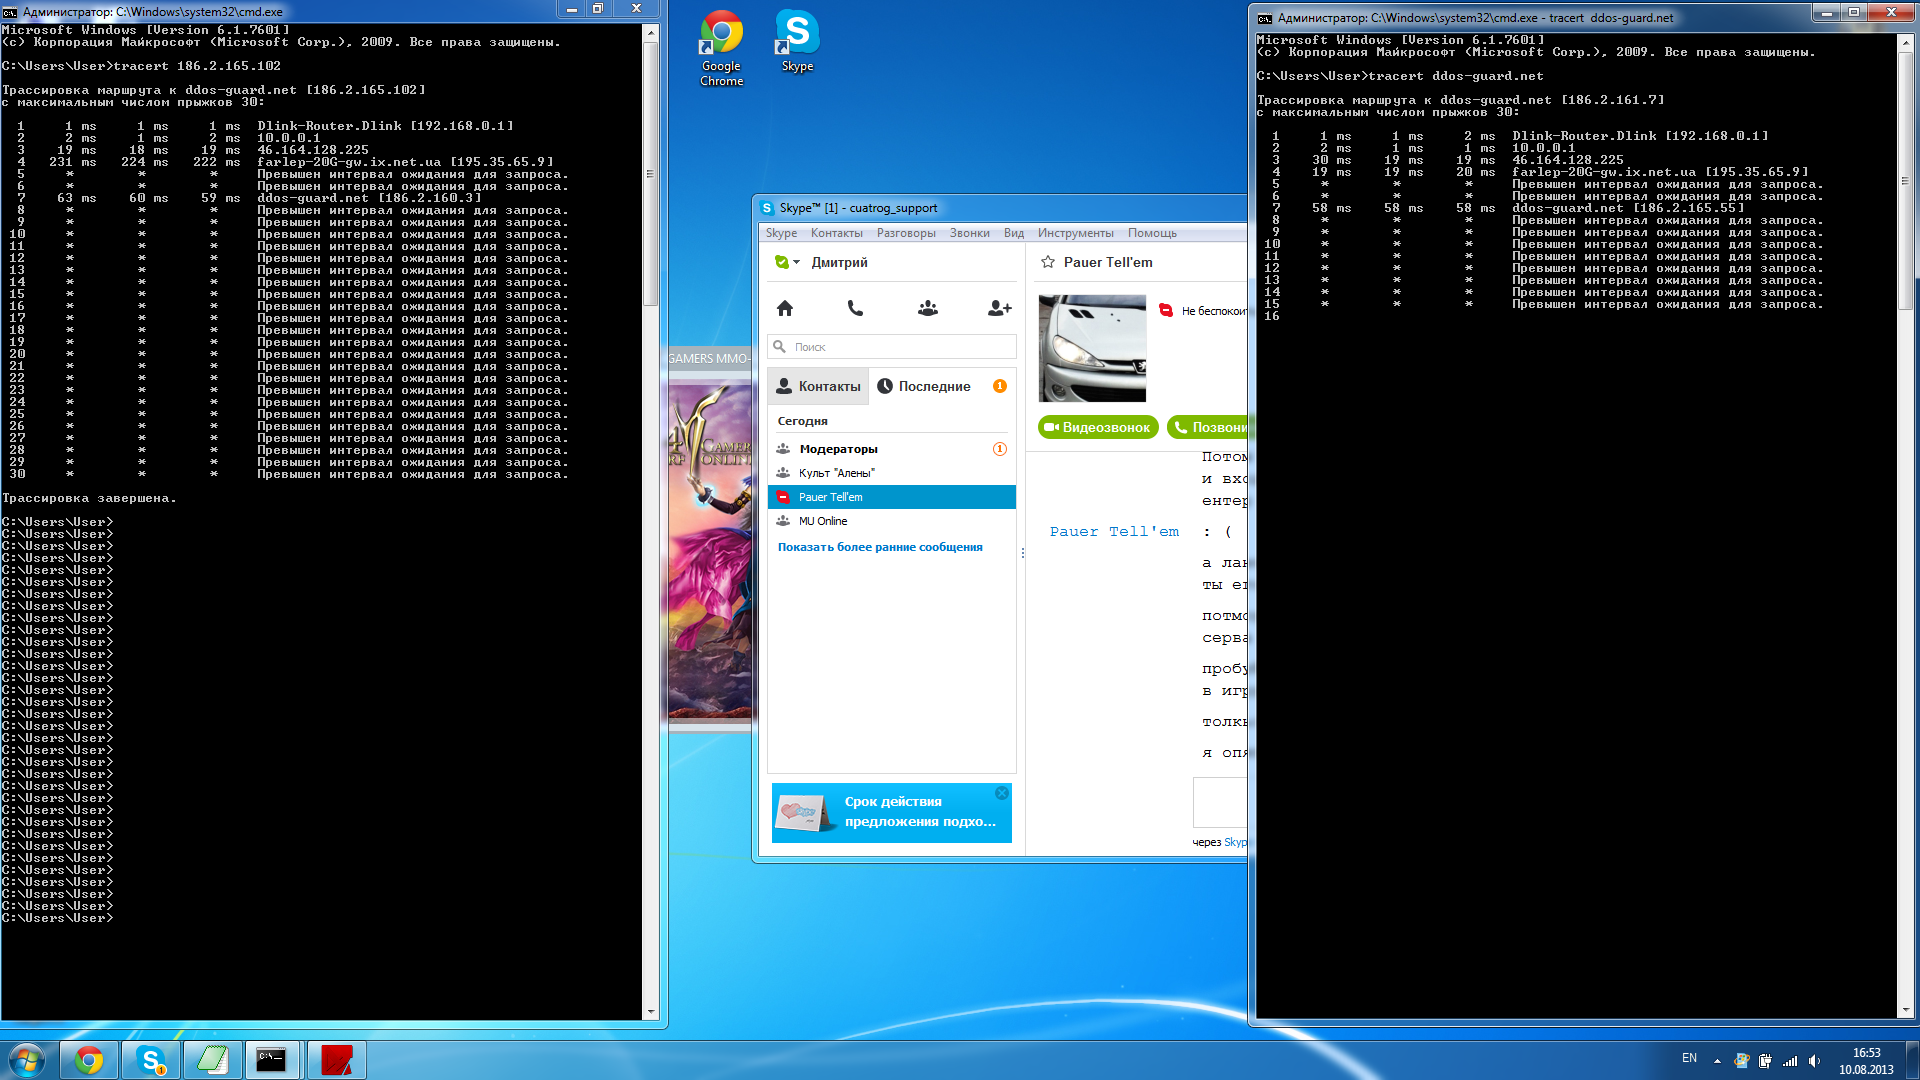Screen dimensions: 1920x1080
Task: Click the add contact icon in Skype
Action: [999, 308]
